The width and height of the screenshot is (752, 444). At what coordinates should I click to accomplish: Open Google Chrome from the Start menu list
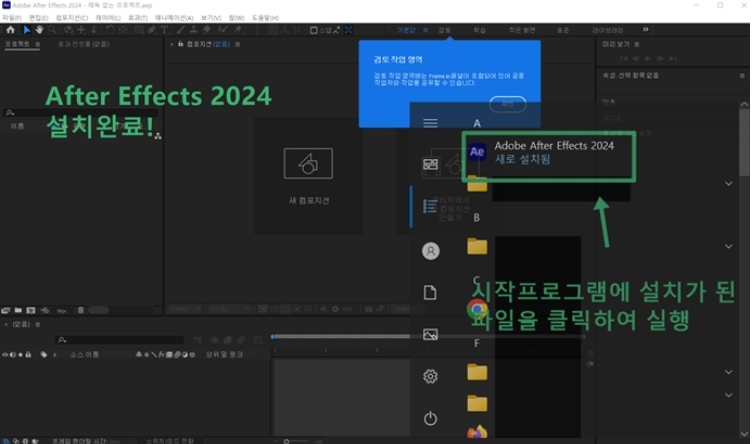click(478, 308)
